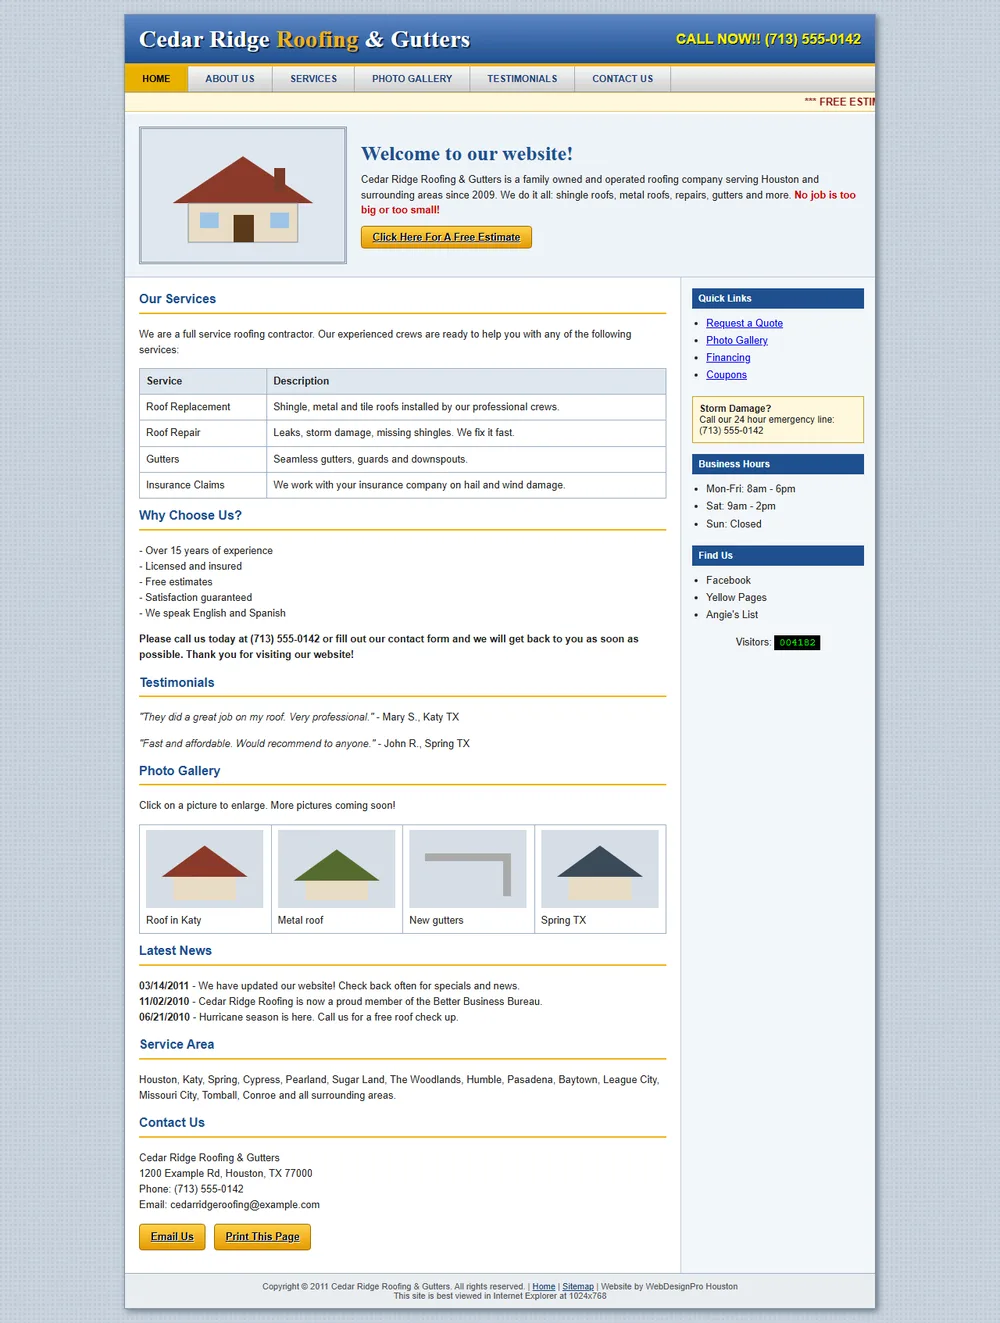Switch to Photo Gallery in navigation bar
This screenshot has height=1323, width=1000.
[x=412, y=79]
